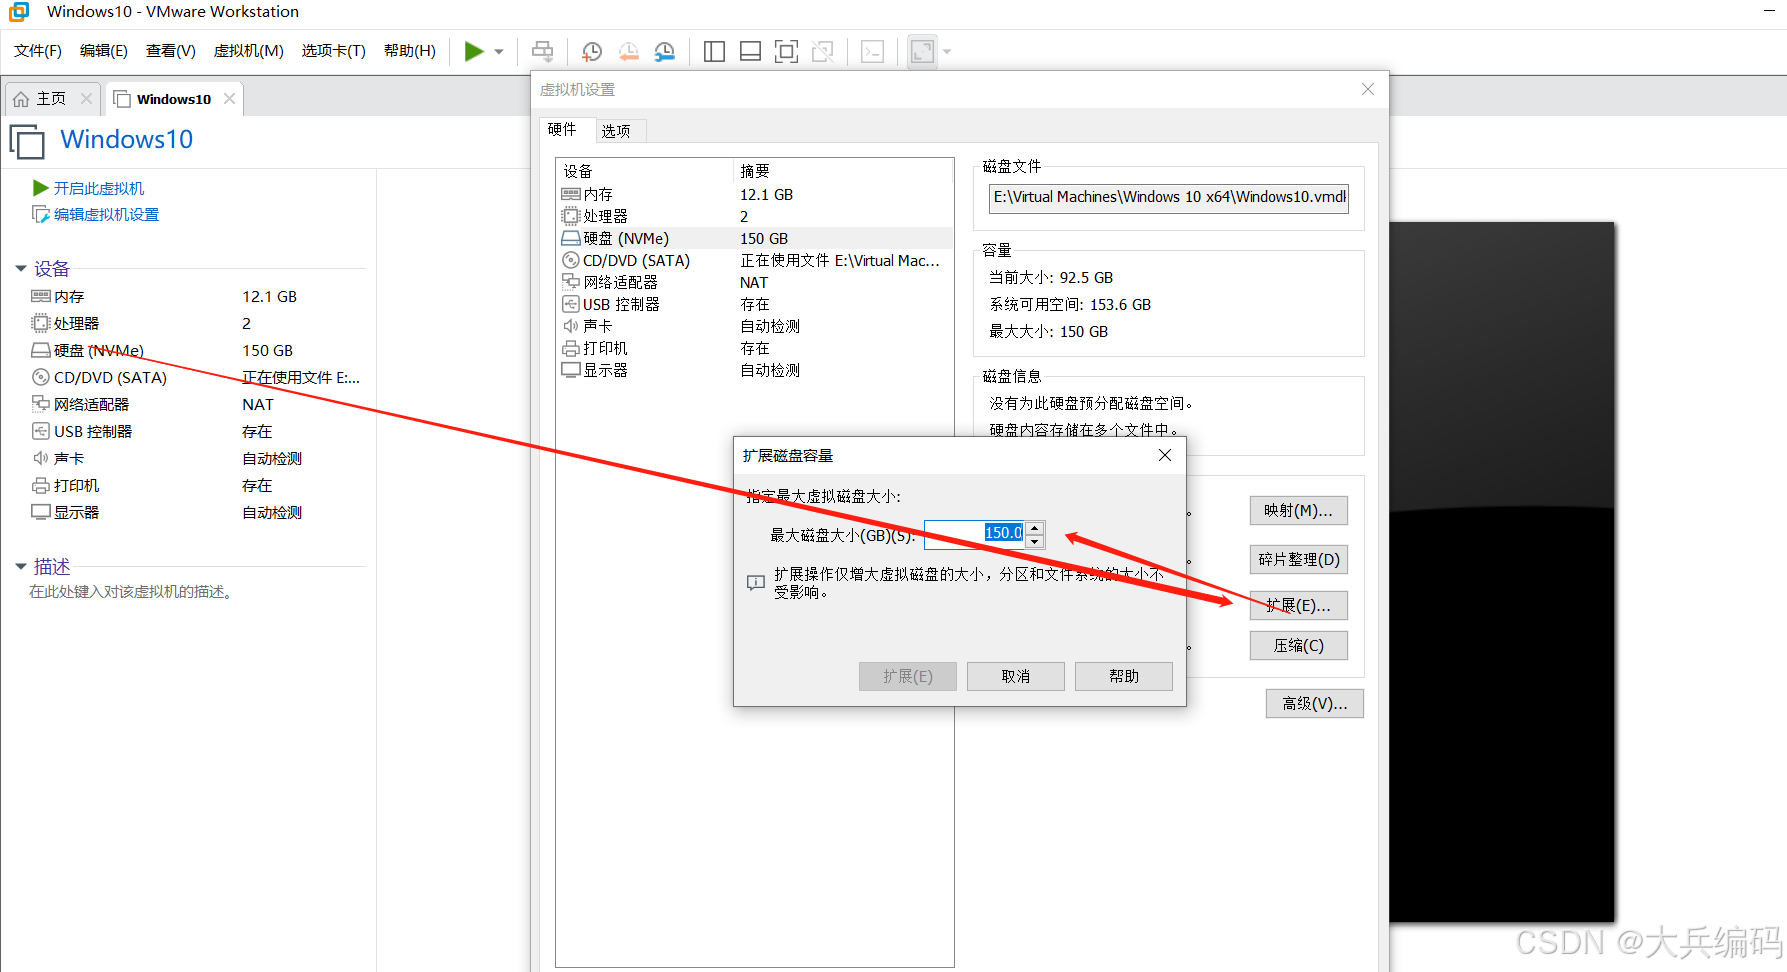Open the snapshot manager toolbar icon

[664, 51]
